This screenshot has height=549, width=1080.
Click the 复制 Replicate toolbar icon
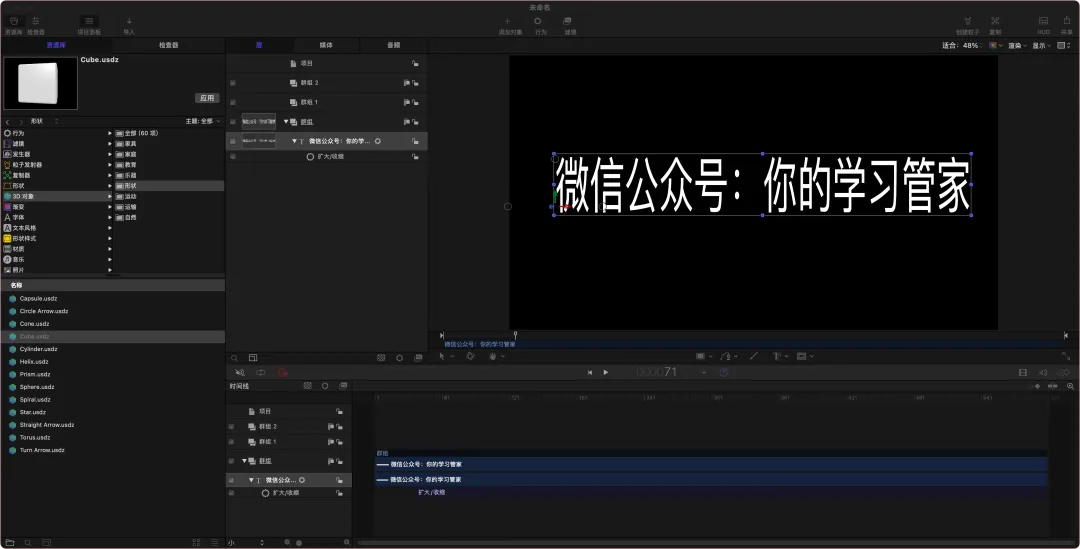click(995, 21)
